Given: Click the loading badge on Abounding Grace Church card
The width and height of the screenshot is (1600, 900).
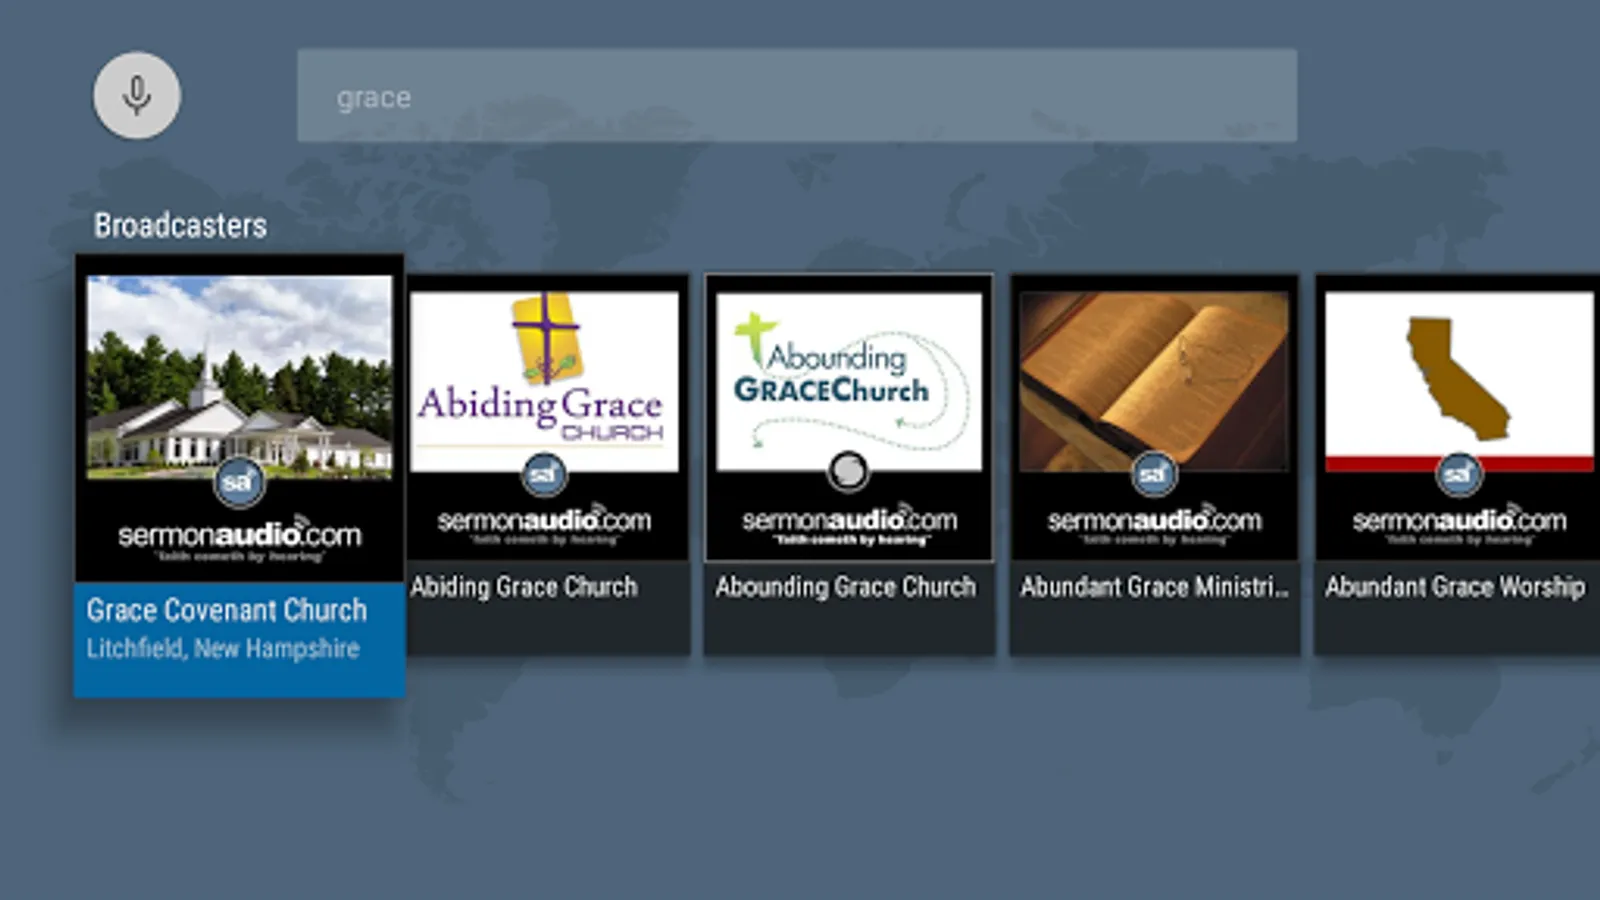Looking at the screenshot, I should coord(848,471).
